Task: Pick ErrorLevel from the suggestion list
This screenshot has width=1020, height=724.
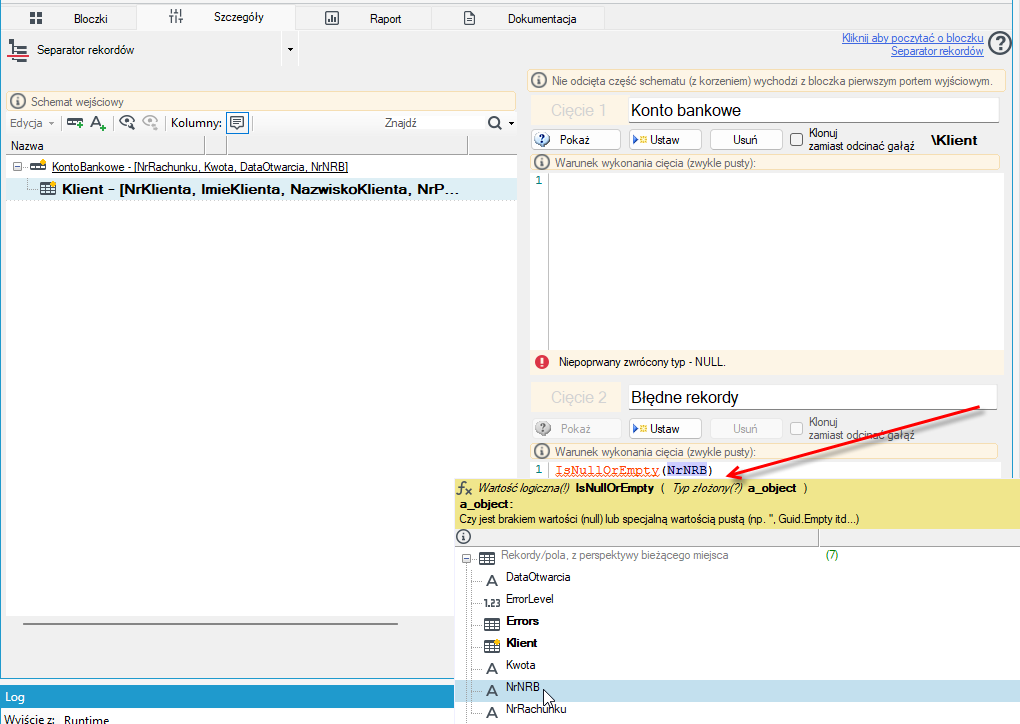Action: (530, 599)
